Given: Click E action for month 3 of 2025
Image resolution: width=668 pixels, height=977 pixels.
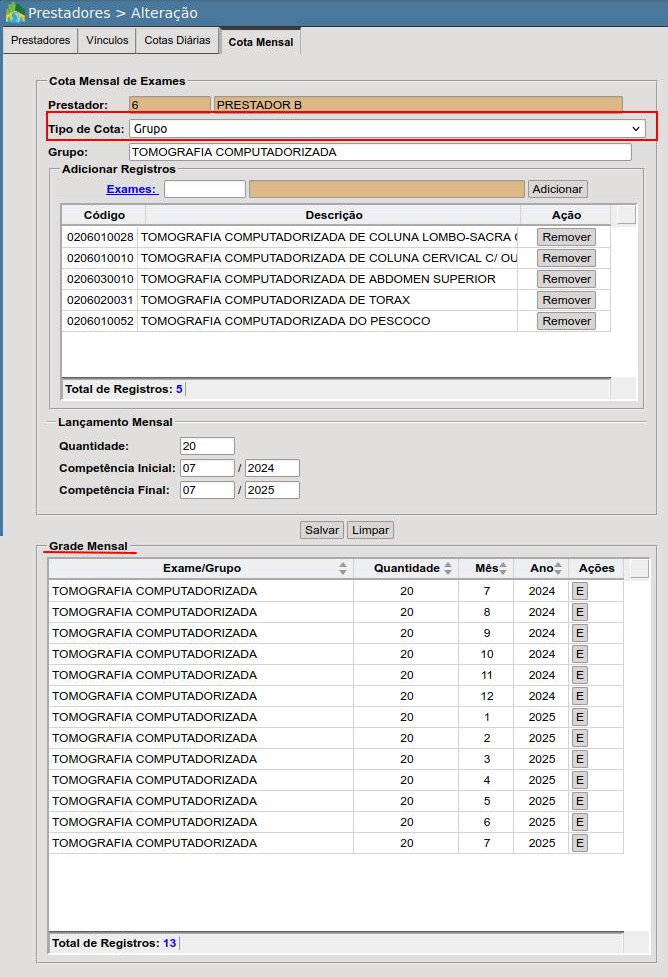Looking at the screenshot, I should point(580,759).
